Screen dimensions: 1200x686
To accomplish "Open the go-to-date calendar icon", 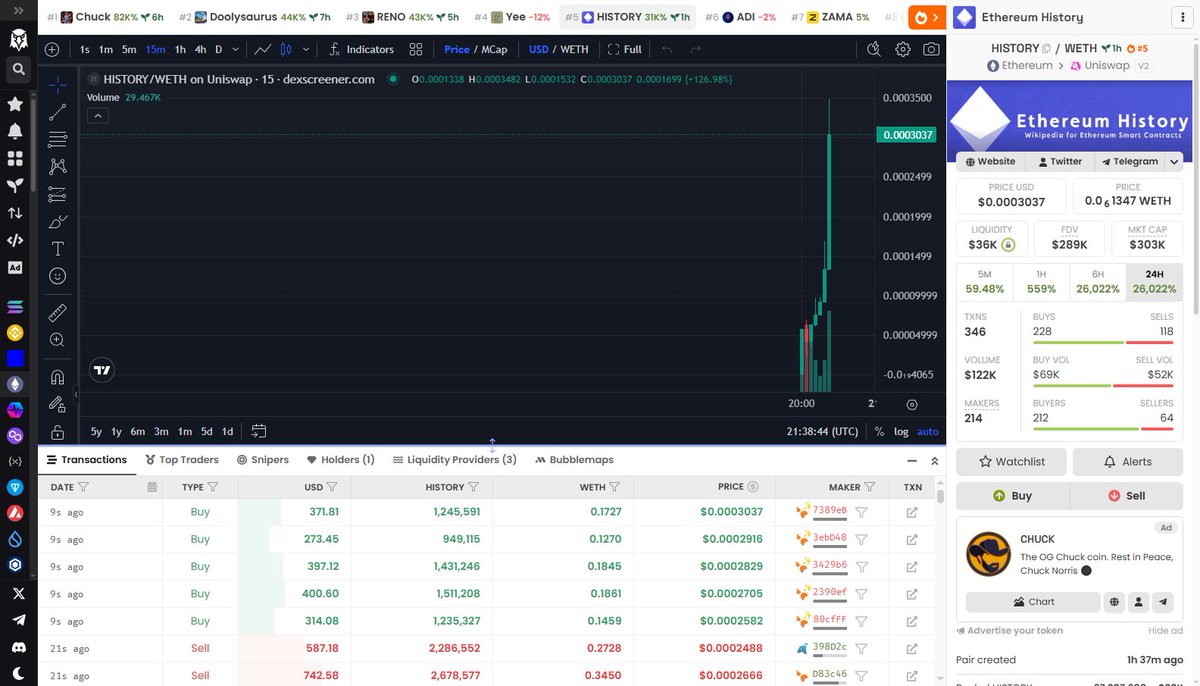I will [x=259, y=431].
